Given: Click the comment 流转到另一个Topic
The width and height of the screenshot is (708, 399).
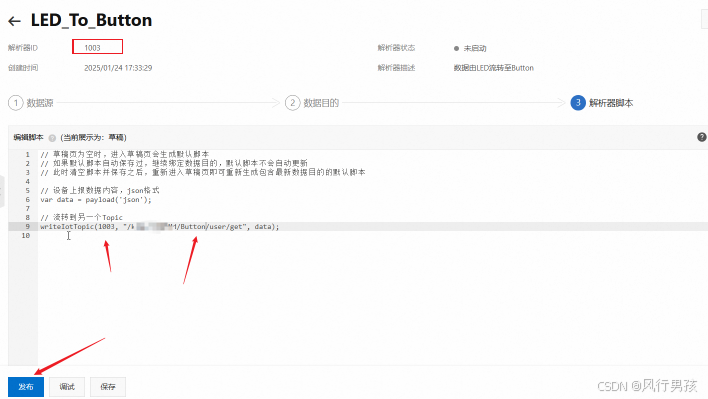Looking at the screenshot, I should coord(81,218).
